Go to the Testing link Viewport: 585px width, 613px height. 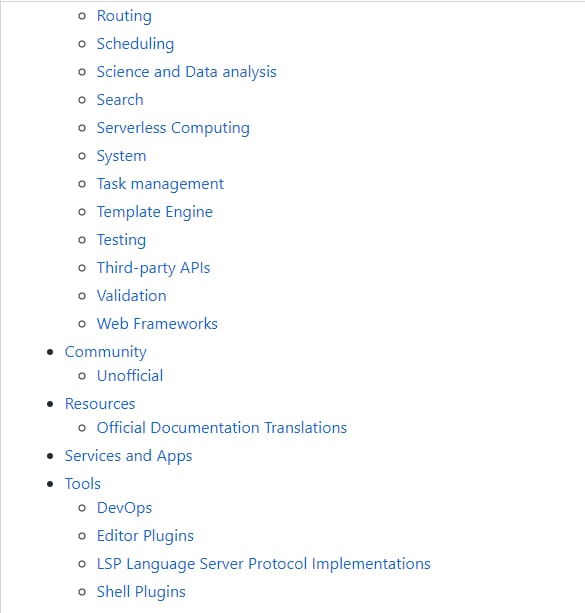(121, 240)
